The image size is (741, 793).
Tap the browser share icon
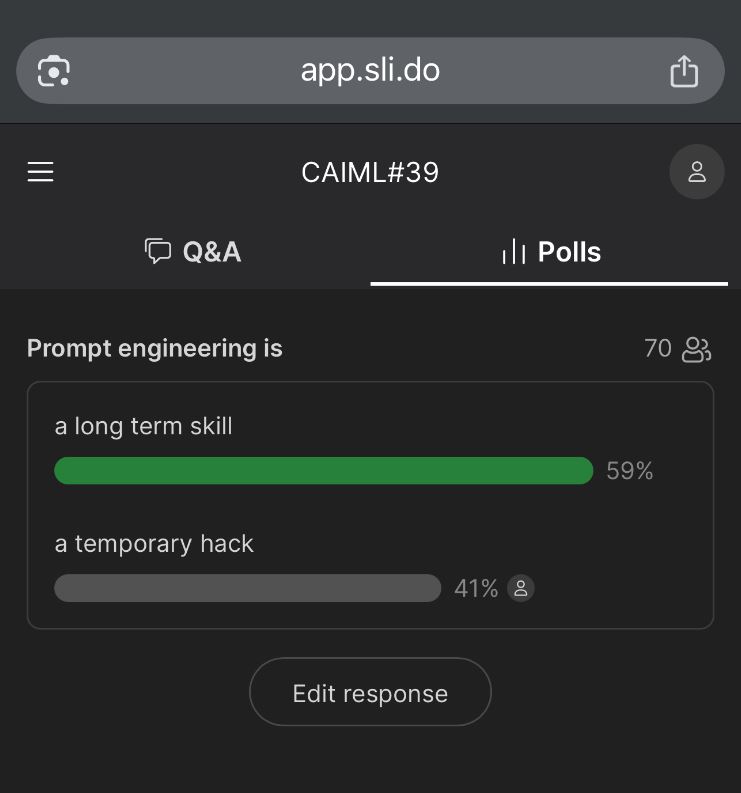click(x=684, y=71)
